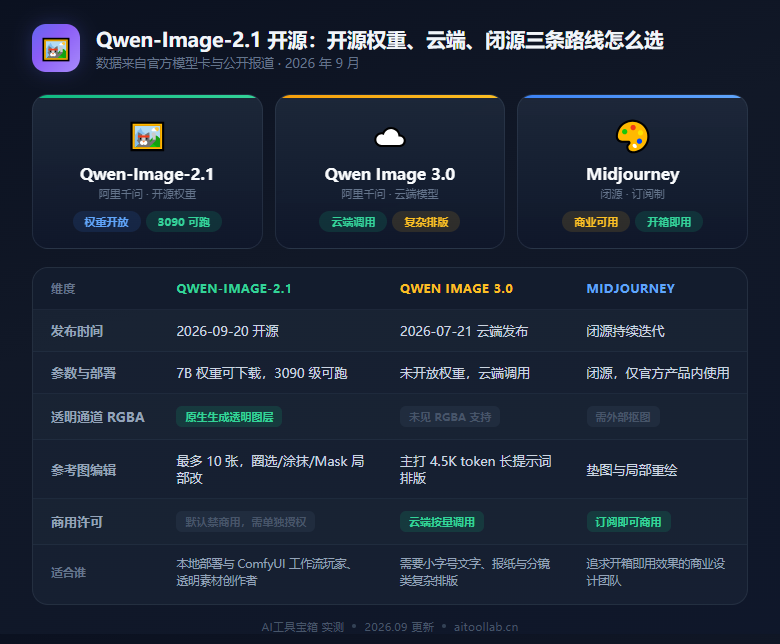Click the 云端调用 tag

[x=353, y=222]
